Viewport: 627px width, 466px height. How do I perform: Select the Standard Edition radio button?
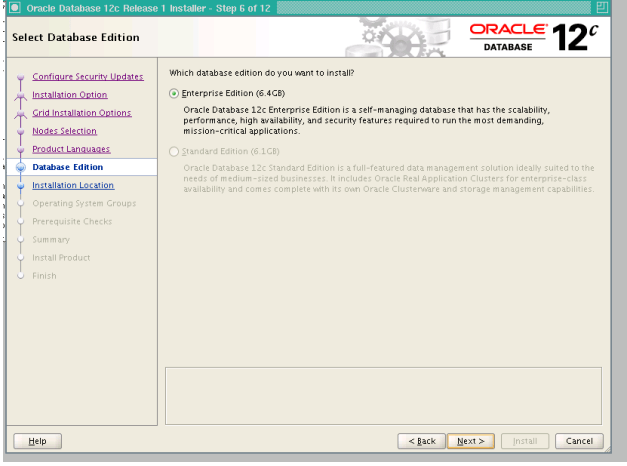tap(174, 152)
